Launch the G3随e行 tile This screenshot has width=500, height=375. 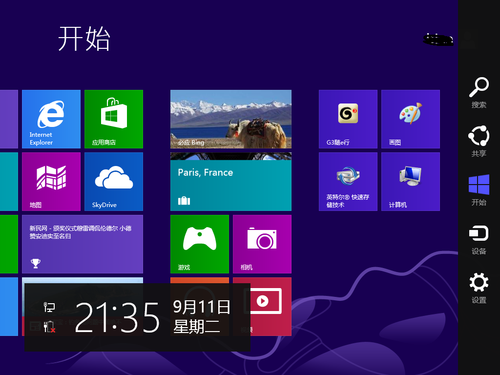(x=348, y=119)
